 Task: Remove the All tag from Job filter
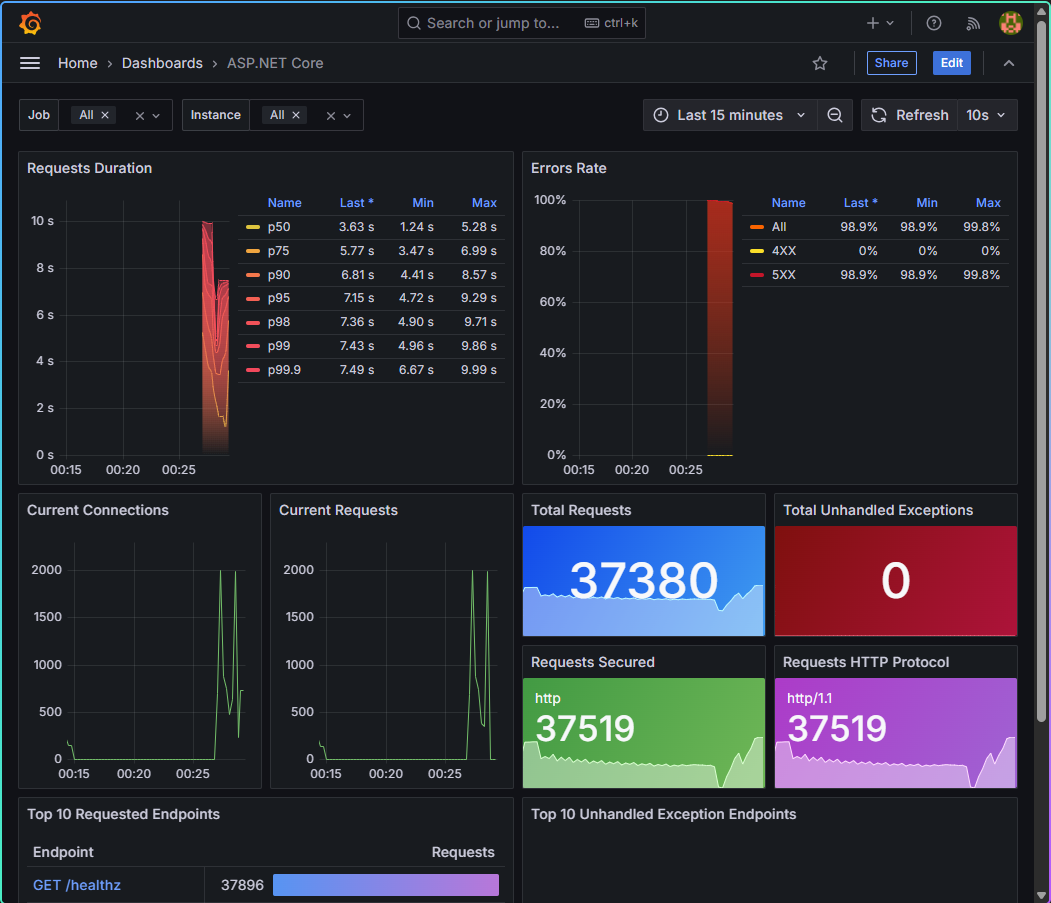(105, 115)
